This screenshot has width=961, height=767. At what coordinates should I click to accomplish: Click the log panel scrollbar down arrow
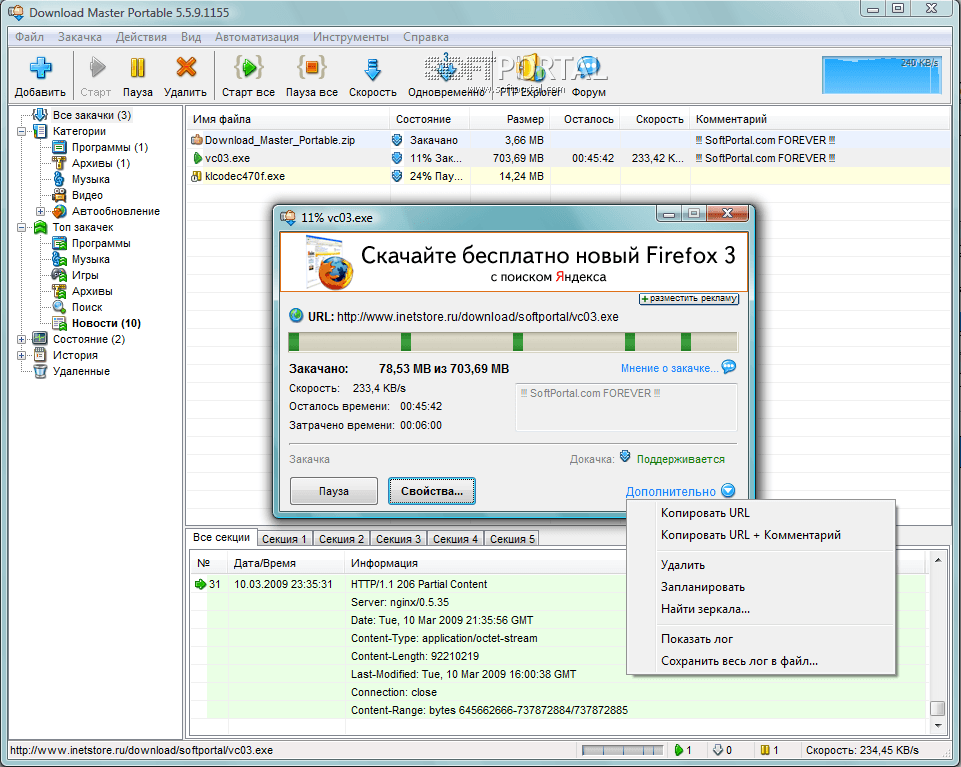(x=938, y=725)
